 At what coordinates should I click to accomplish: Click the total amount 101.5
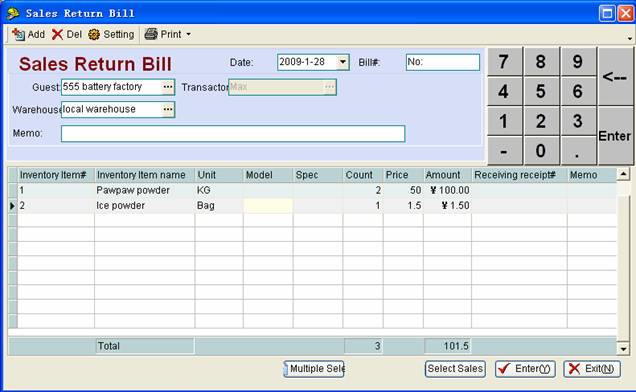point(448,346)
